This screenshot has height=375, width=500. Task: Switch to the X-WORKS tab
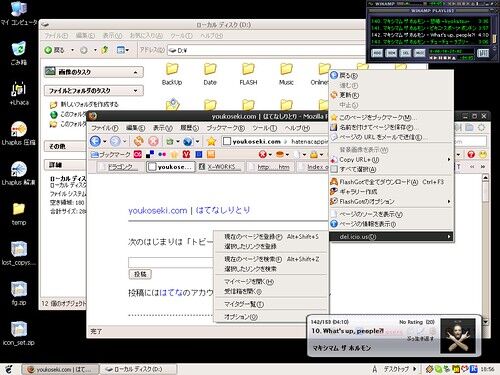[x=220, y=167]
